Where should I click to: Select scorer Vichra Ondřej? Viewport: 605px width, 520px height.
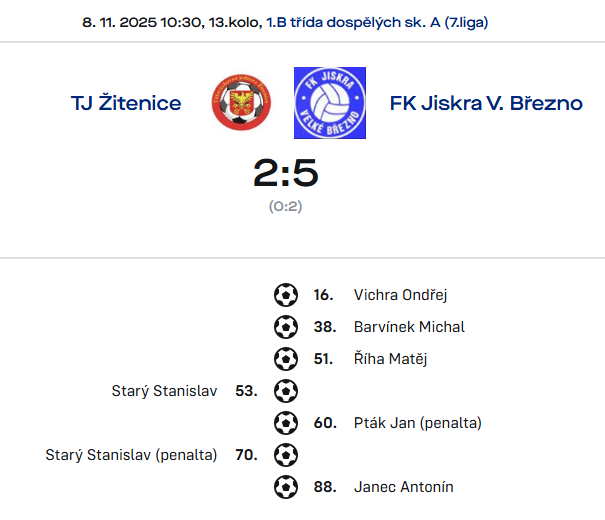point(400,295)
